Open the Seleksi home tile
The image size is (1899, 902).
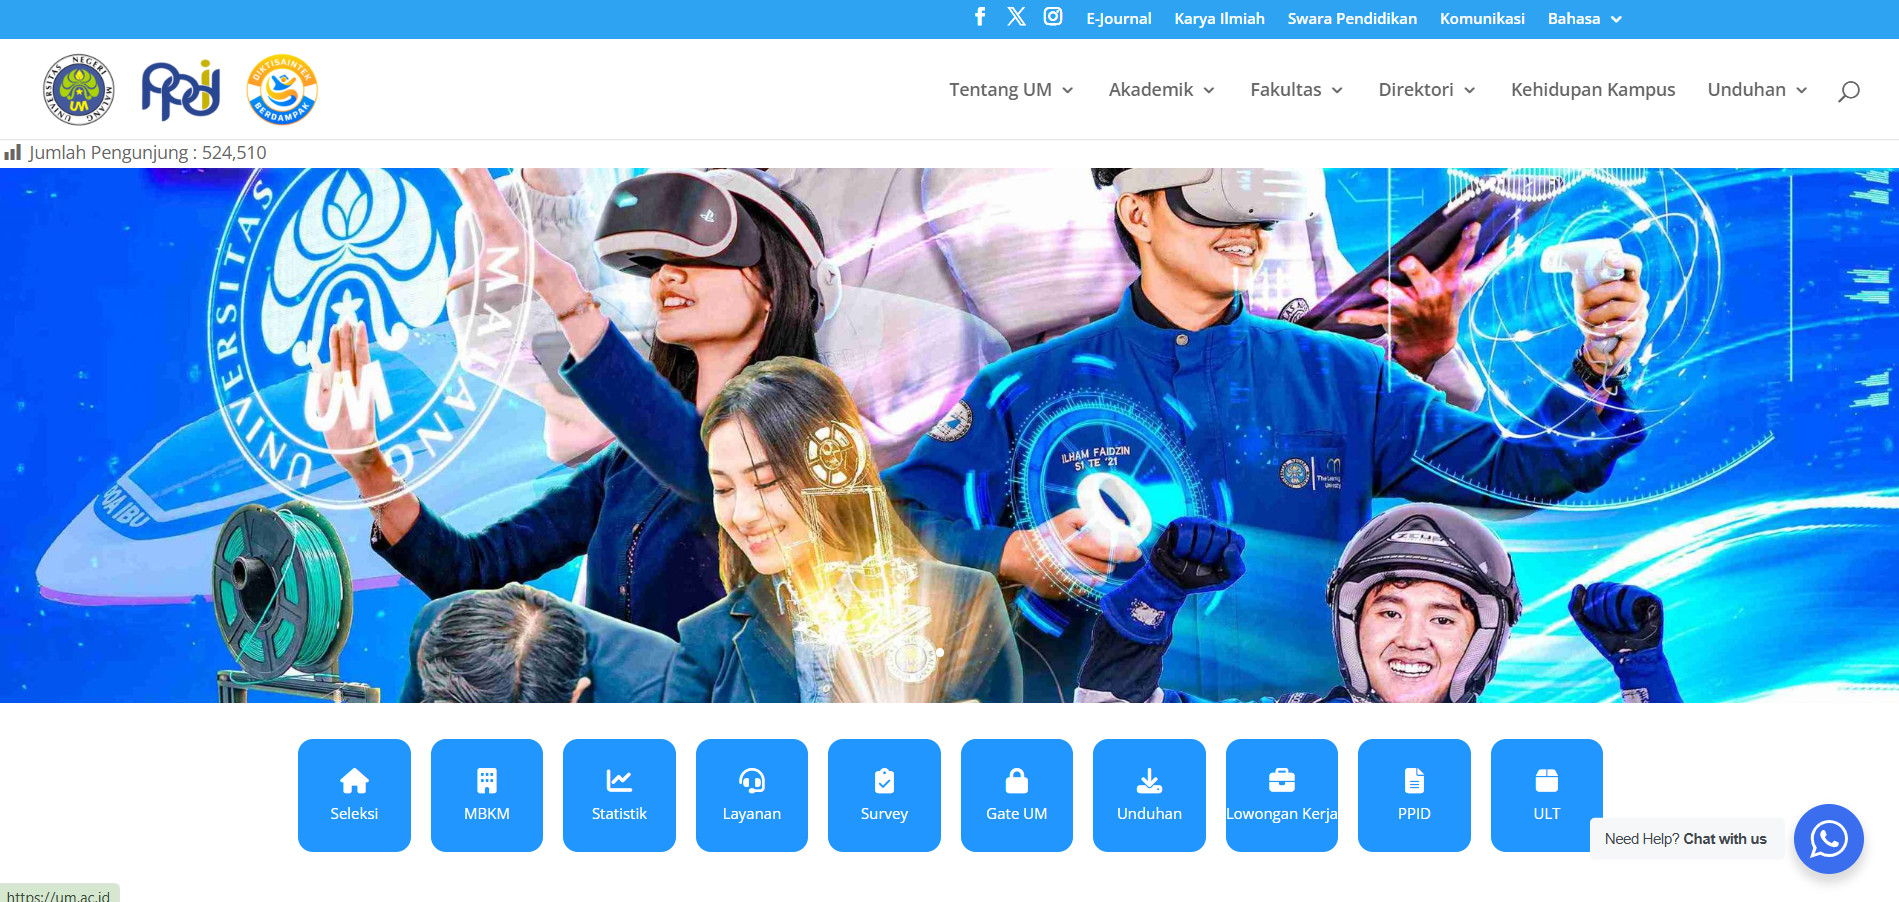pyautogui.click(x=354, y=795)
